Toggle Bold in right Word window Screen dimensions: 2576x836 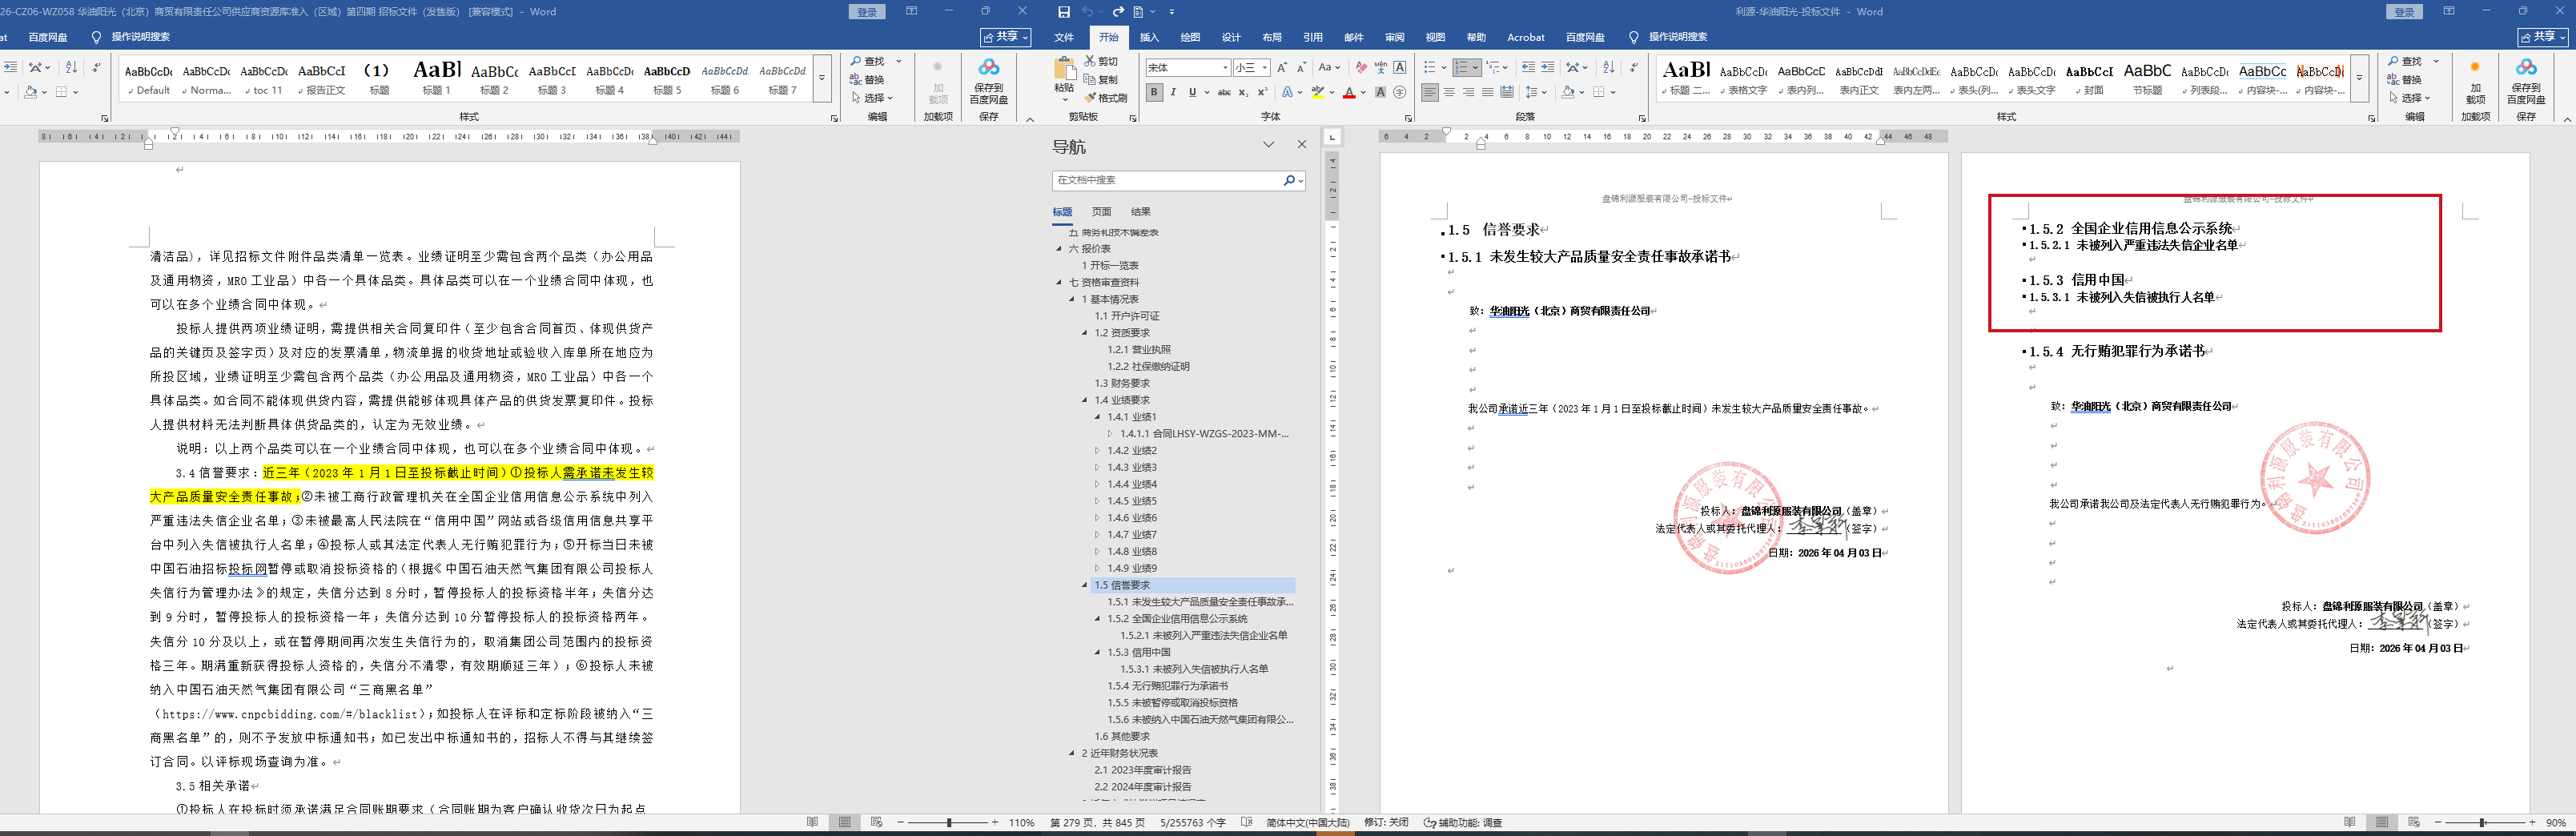[1155, 92]
